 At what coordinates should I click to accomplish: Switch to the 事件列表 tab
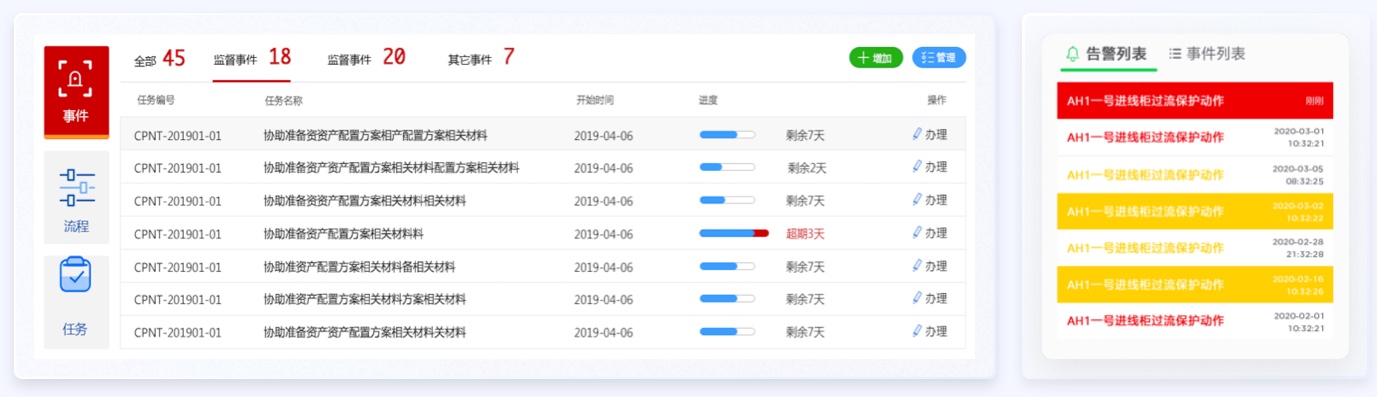coord(1207,54)
